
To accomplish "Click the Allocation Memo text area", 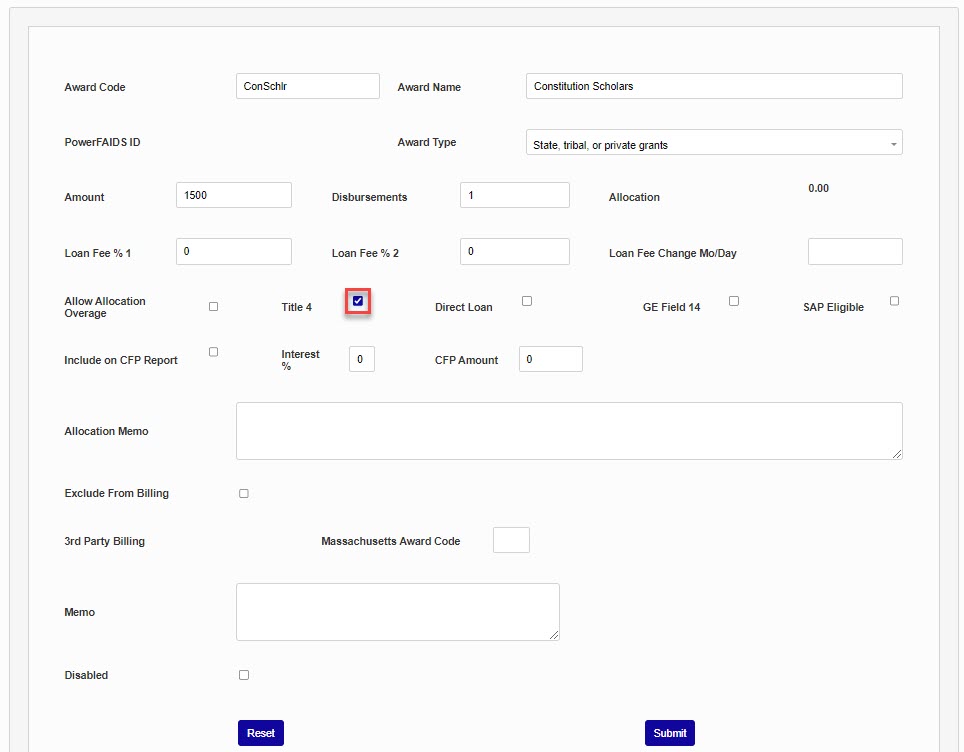I will 568,431.
